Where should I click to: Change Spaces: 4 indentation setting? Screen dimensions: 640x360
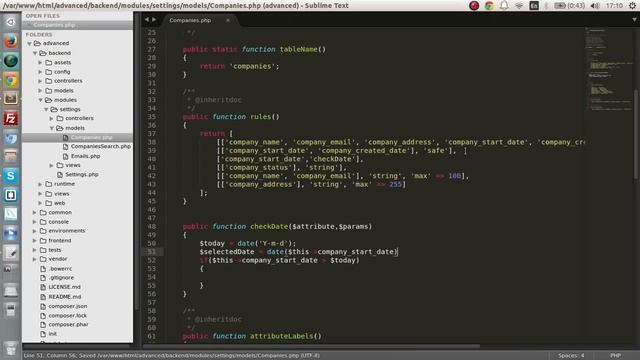(x=571, y=356)
